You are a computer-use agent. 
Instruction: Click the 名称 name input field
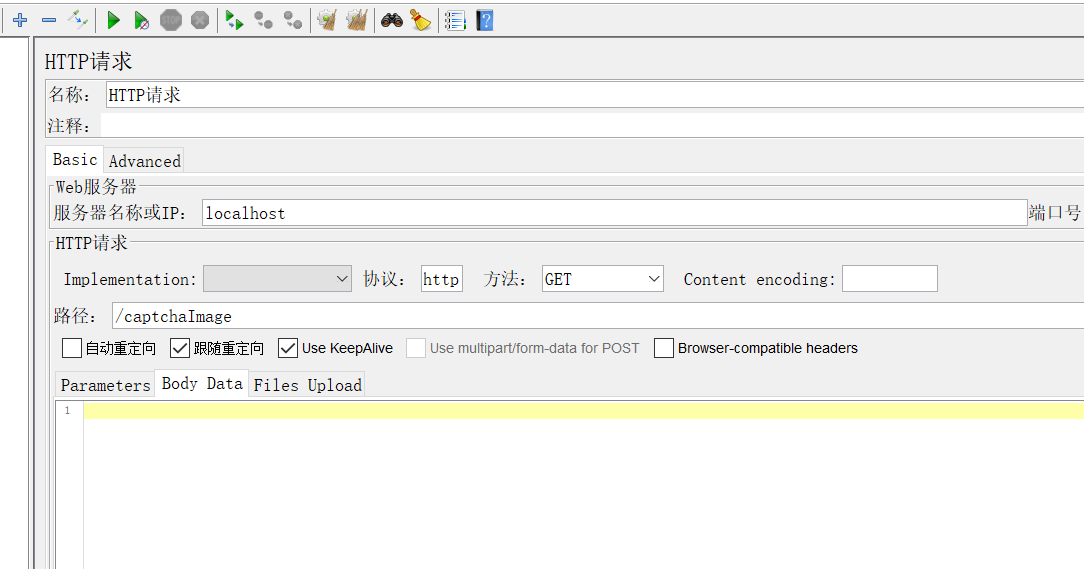[x=595, y=95]
